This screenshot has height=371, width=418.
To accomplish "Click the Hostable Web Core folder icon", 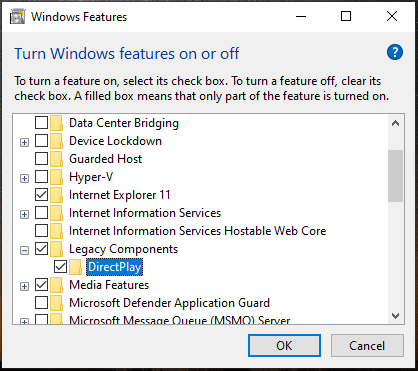I will click(x=57, y=231).
